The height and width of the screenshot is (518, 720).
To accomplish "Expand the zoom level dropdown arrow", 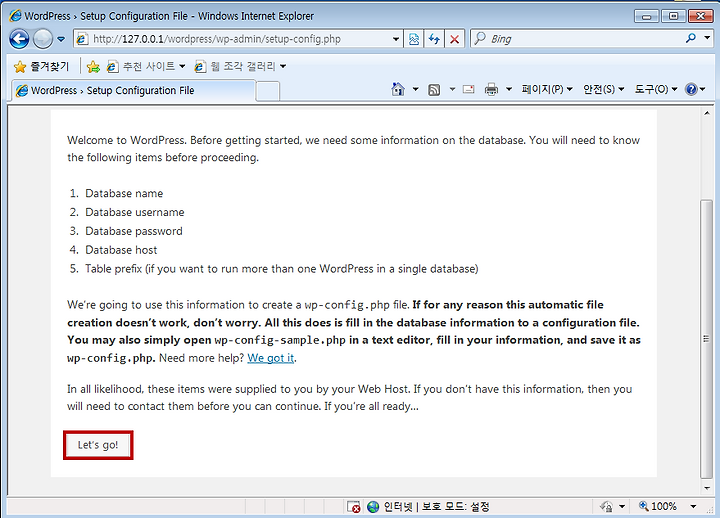I will click(x=693, y=507).
